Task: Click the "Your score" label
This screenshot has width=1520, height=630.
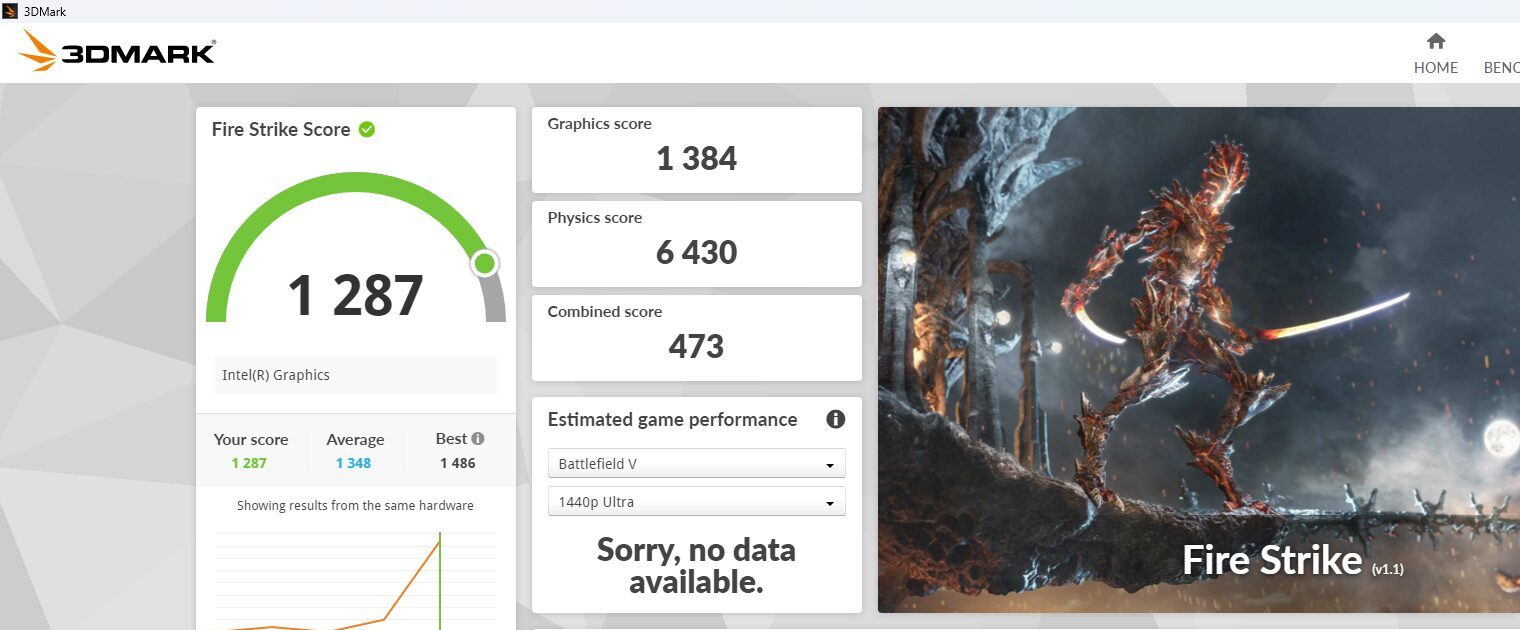Action: coord(251,439)
